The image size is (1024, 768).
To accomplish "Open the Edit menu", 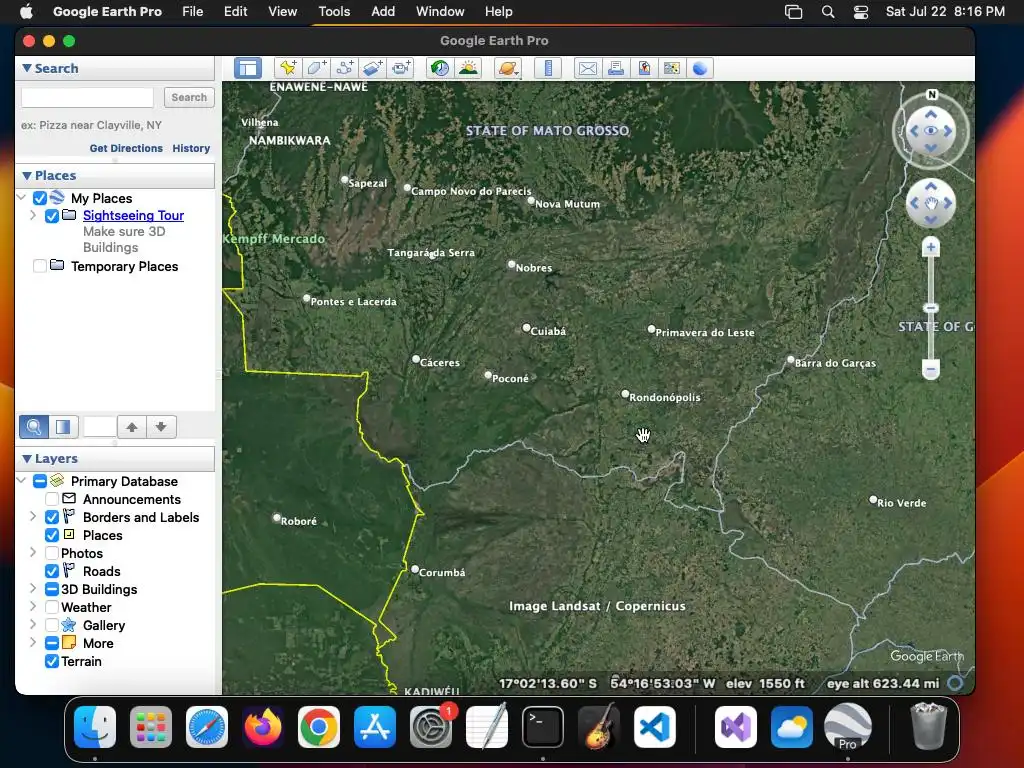I will 235,12.
